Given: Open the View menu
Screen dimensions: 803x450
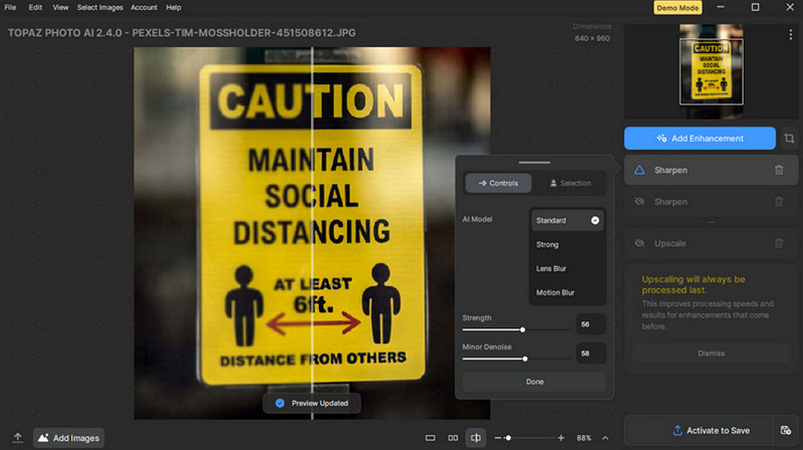Looking at the screenshot, I should point(60,8).
